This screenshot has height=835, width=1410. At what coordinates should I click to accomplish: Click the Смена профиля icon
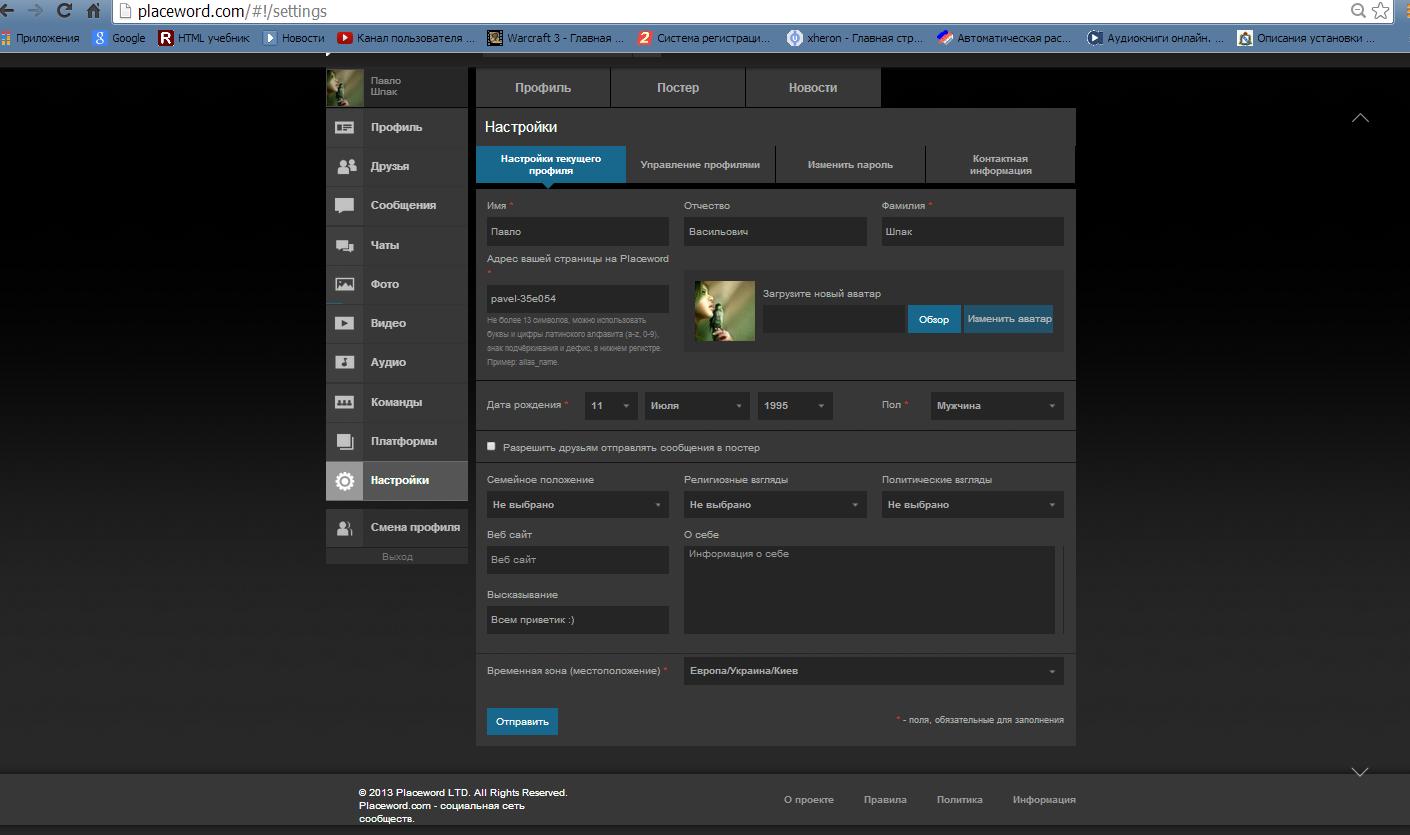[345, 528]
